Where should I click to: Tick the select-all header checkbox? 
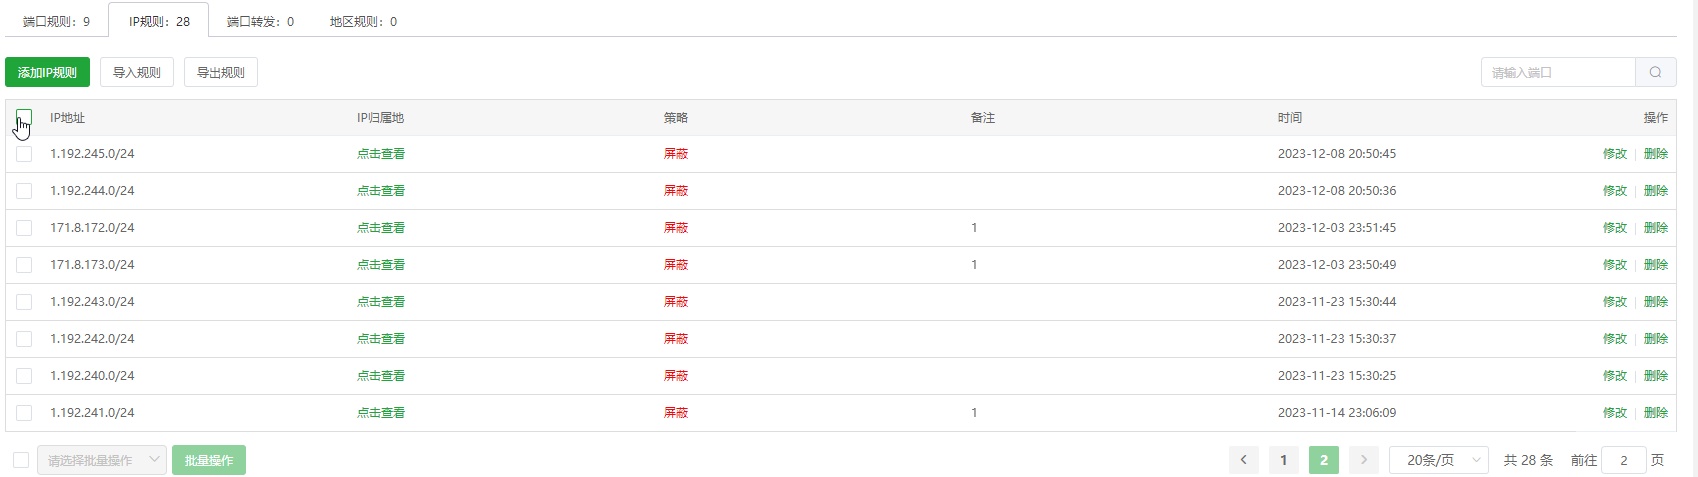[24, 117]
